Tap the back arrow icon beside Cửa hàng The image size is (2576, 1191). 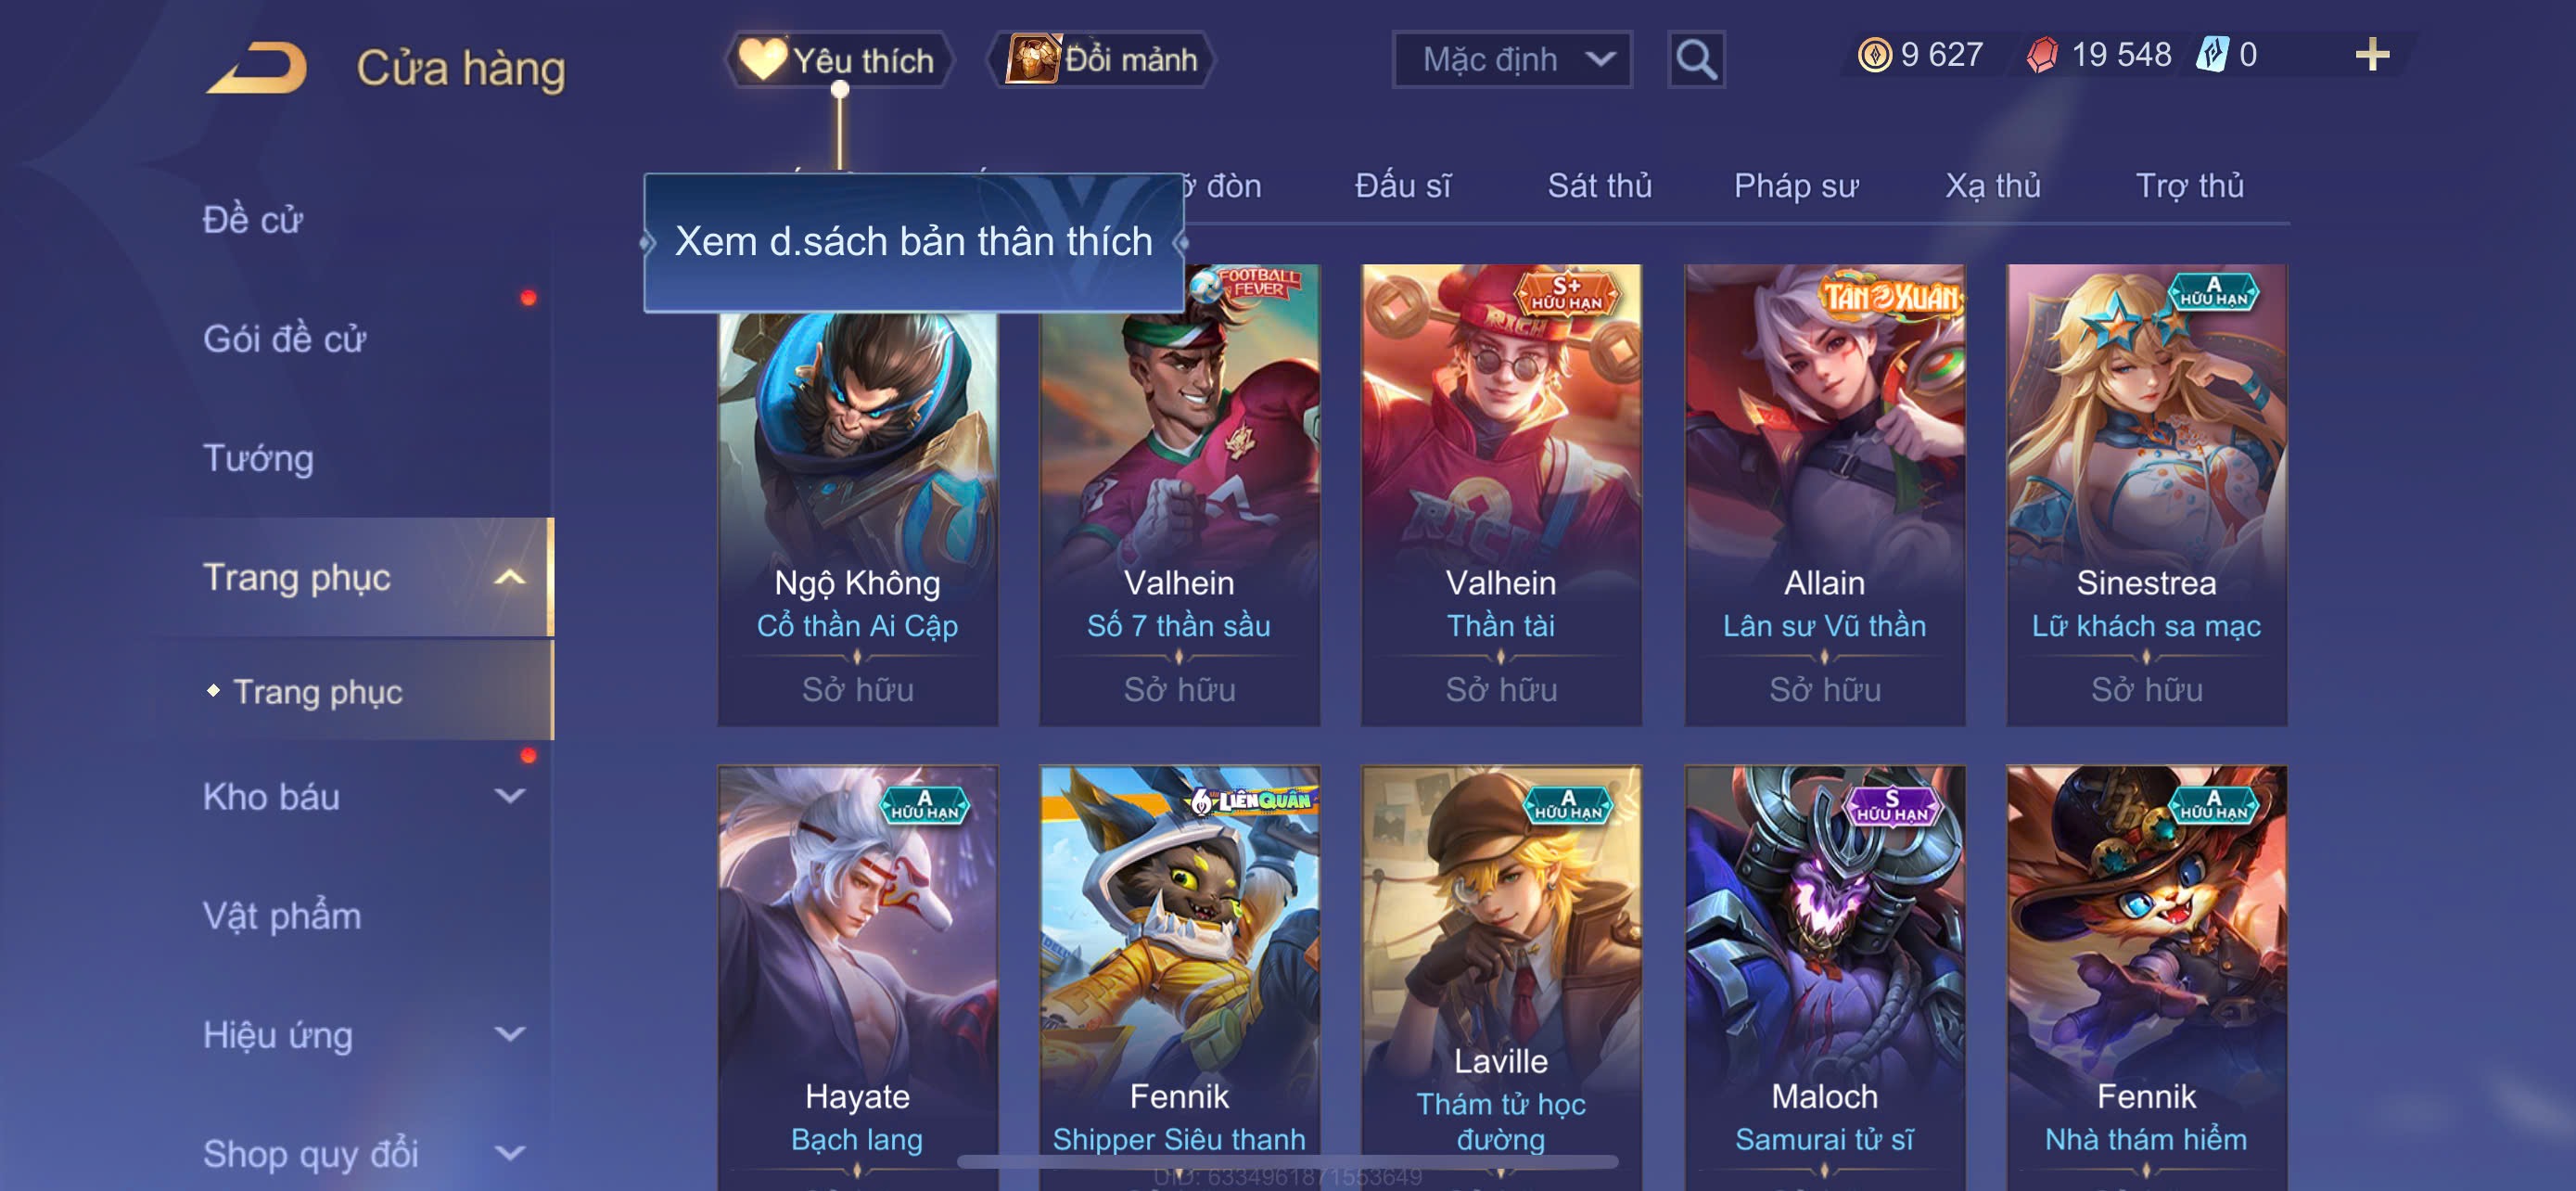pyautogui.click(x=257, y=68)
